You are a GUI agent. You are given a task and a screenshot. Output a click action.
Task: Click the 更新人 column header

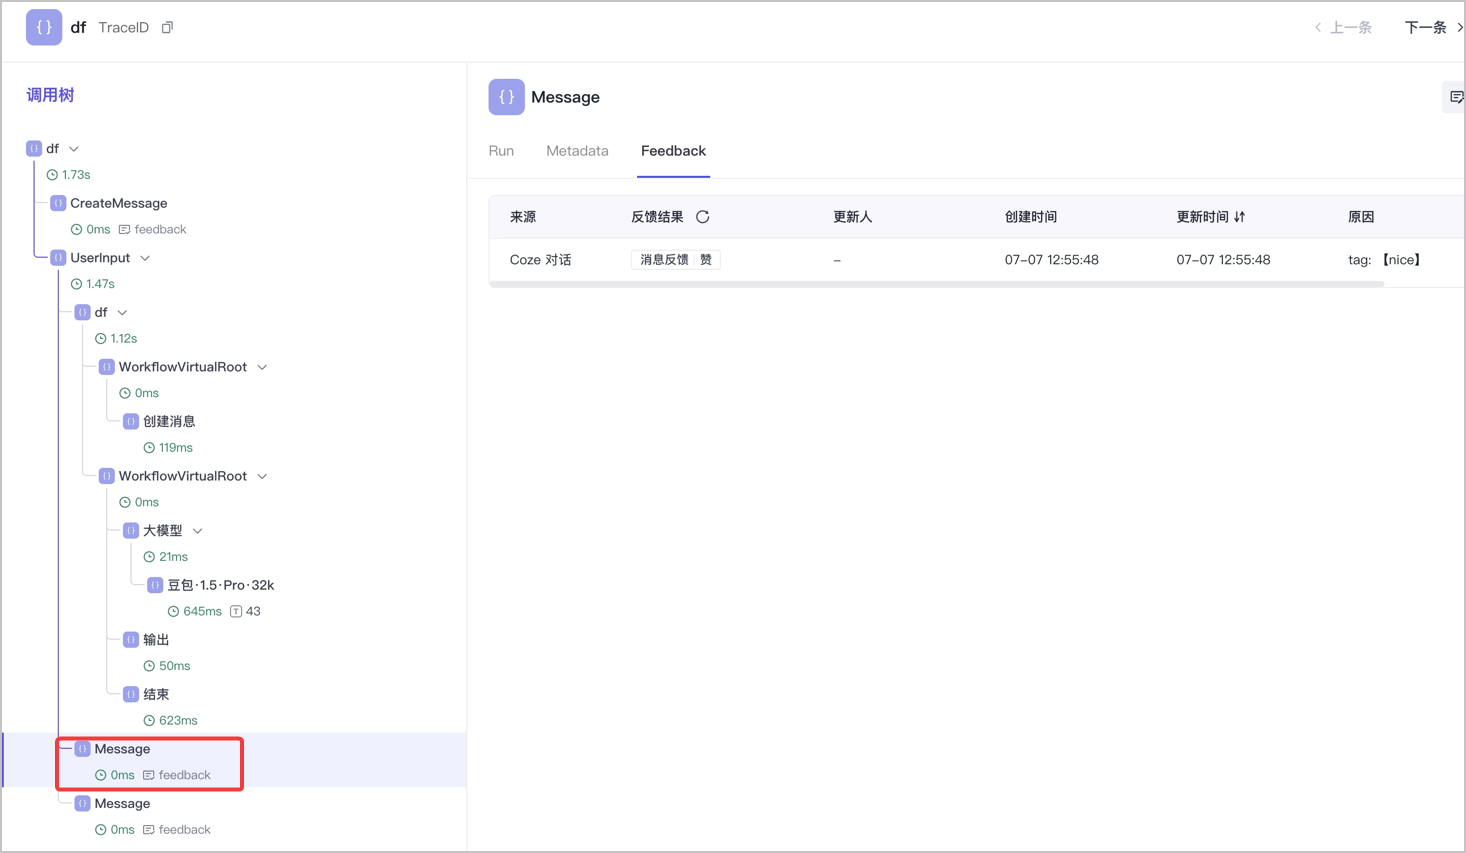853,217
